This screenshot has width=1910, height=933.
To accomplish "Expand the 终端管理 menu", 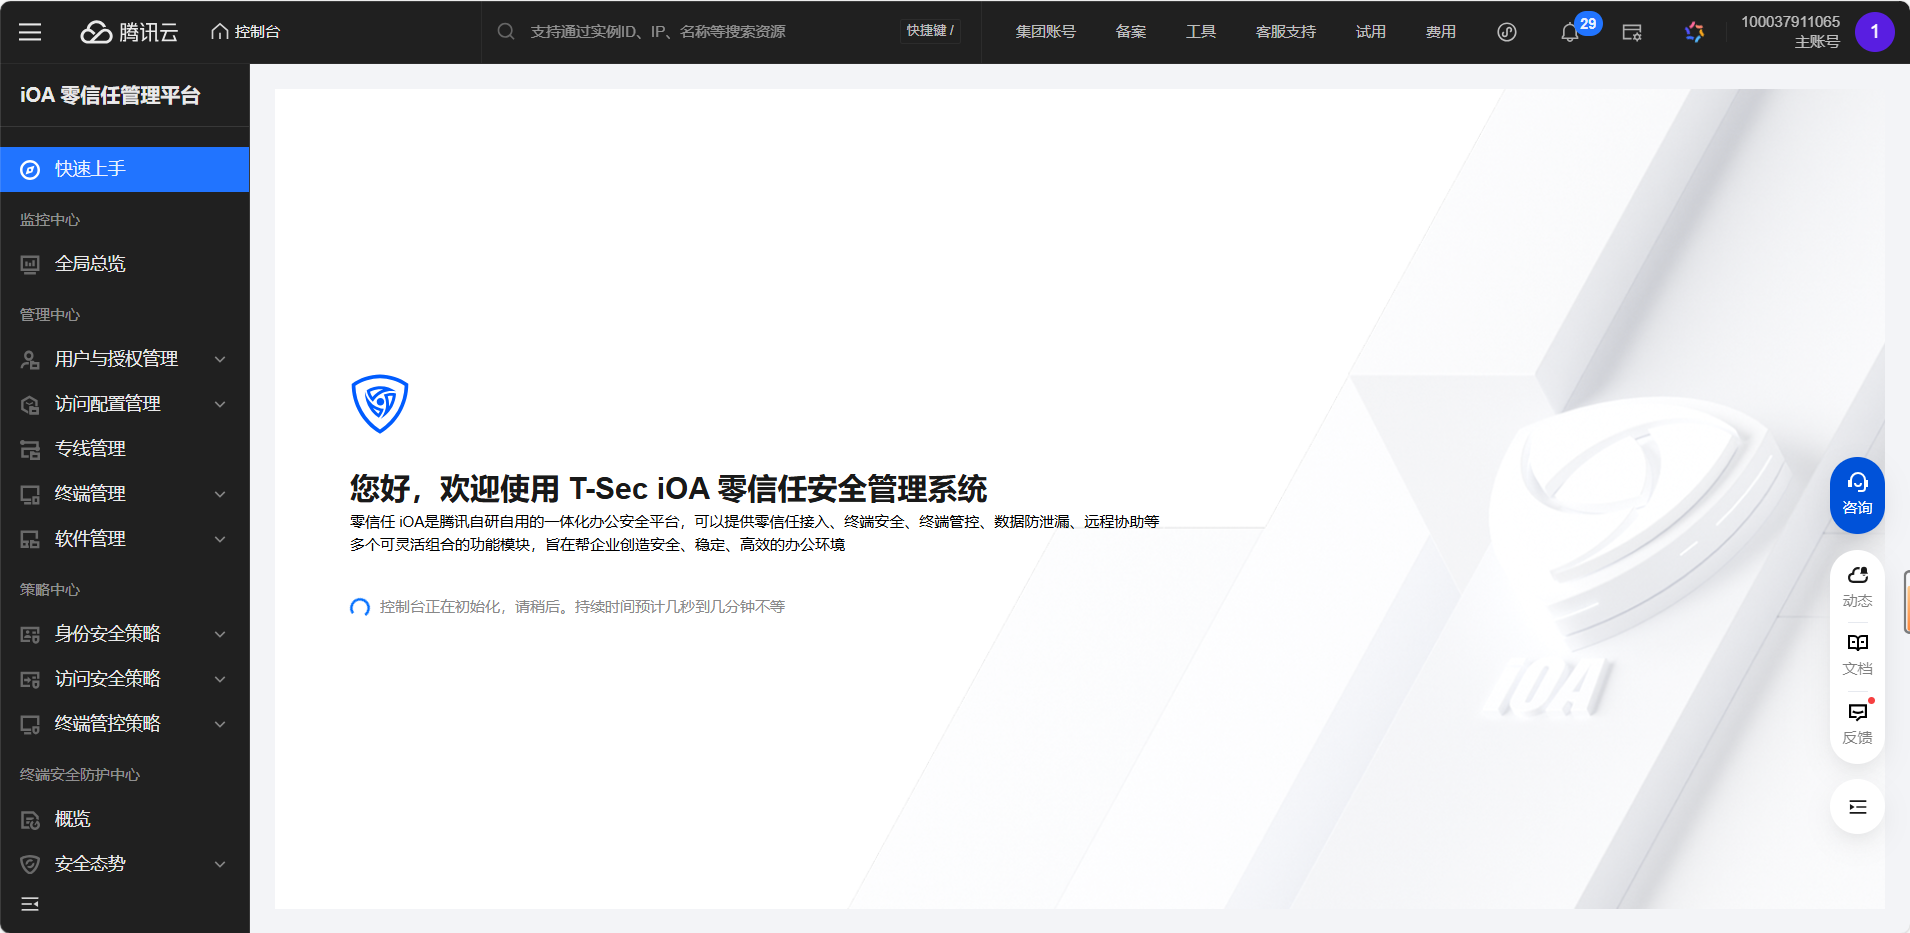I will (x=89, y=493).
